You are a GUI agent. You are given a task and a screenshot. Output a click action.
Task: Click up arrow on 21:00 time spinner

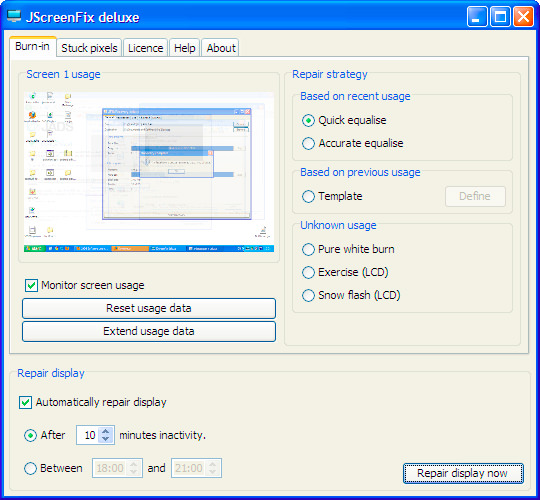pos(213,464)
